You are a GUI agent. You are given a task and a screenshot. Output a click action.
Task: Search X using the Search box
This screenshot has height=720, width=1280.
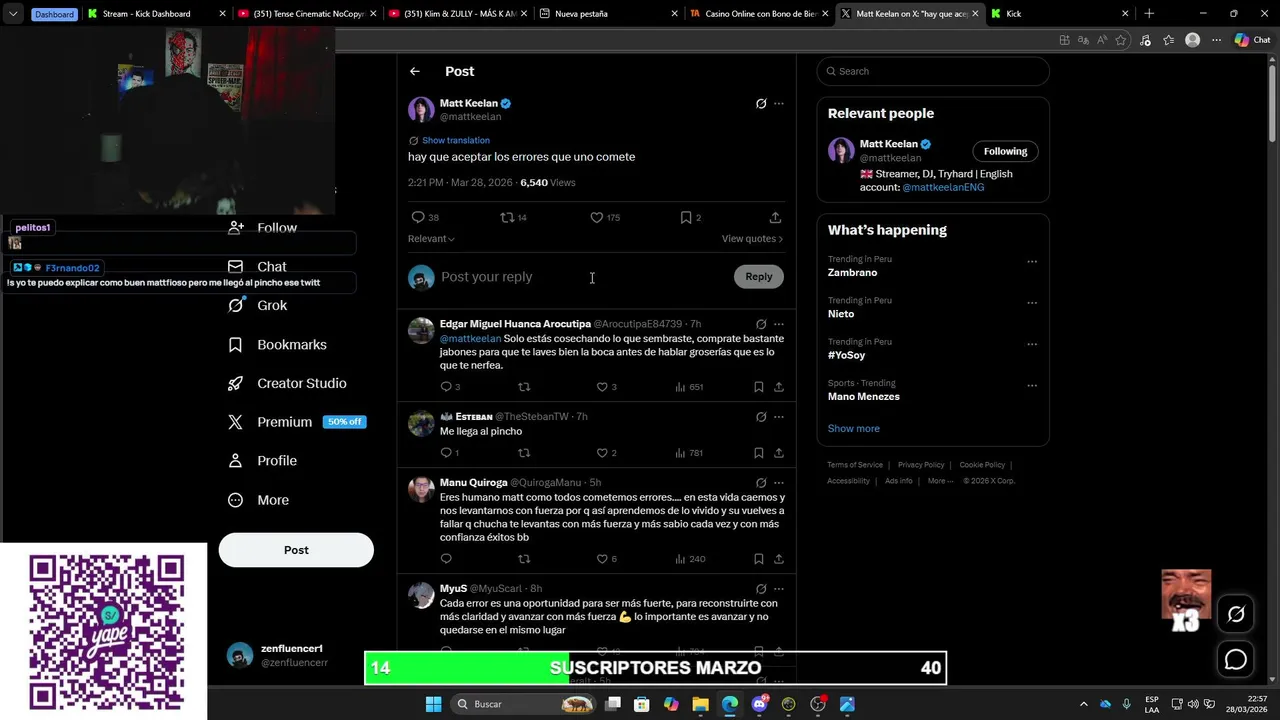(933, 71)
